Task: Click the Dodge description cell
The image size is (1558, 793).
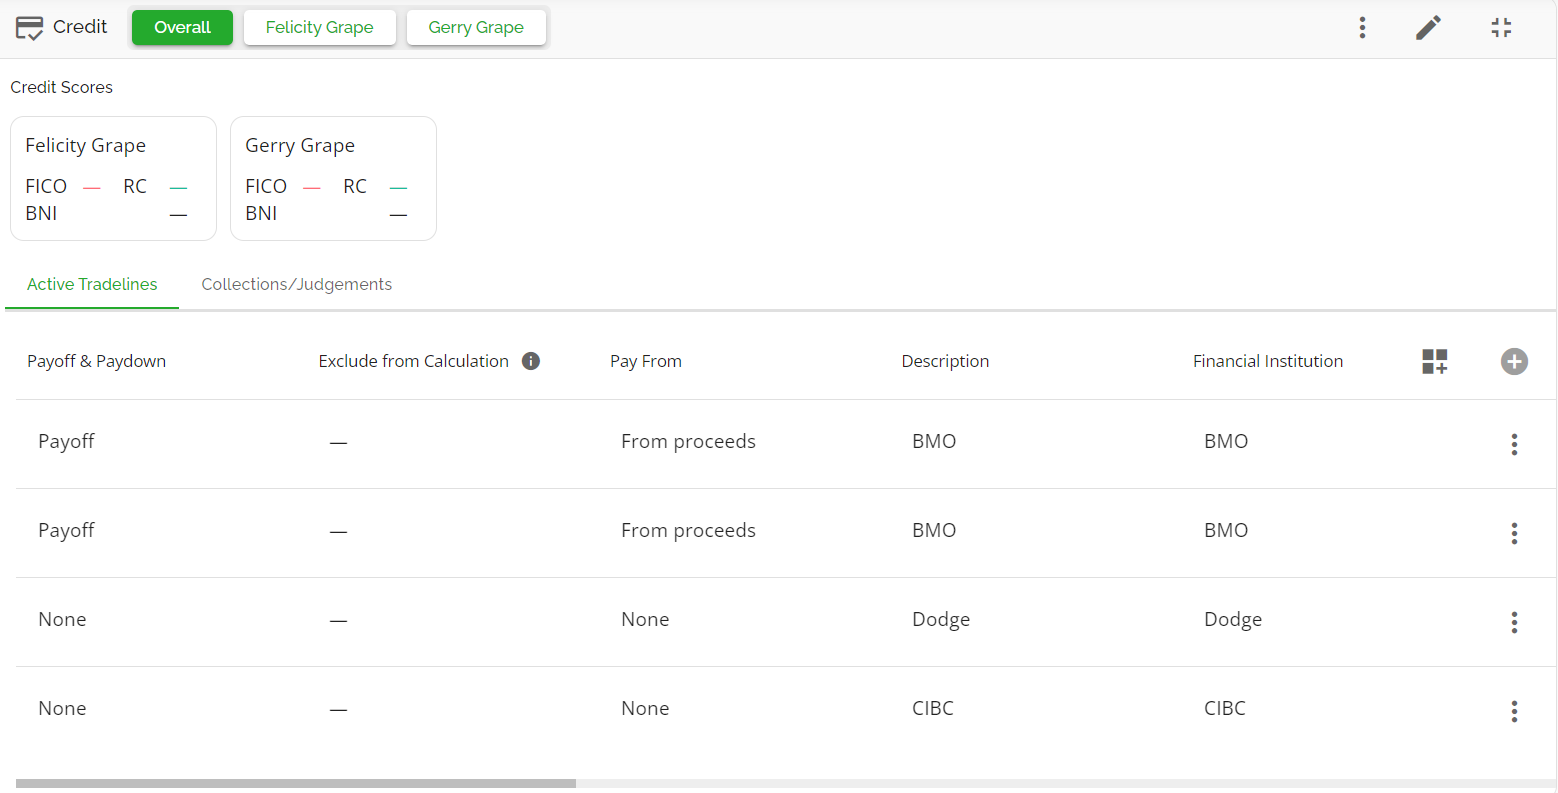Action: (x=941, y=620)
